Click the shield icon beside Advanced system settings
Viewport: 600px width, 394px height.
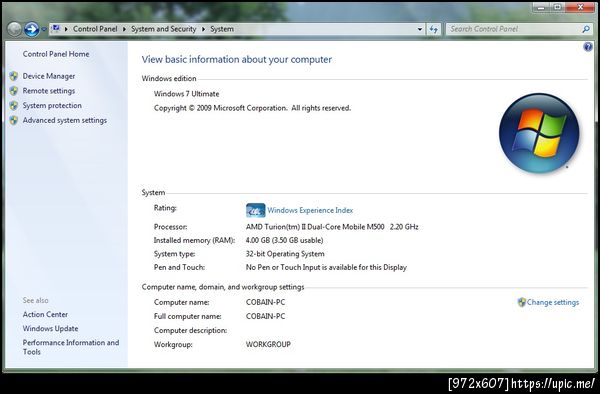[x=14, y=120]
